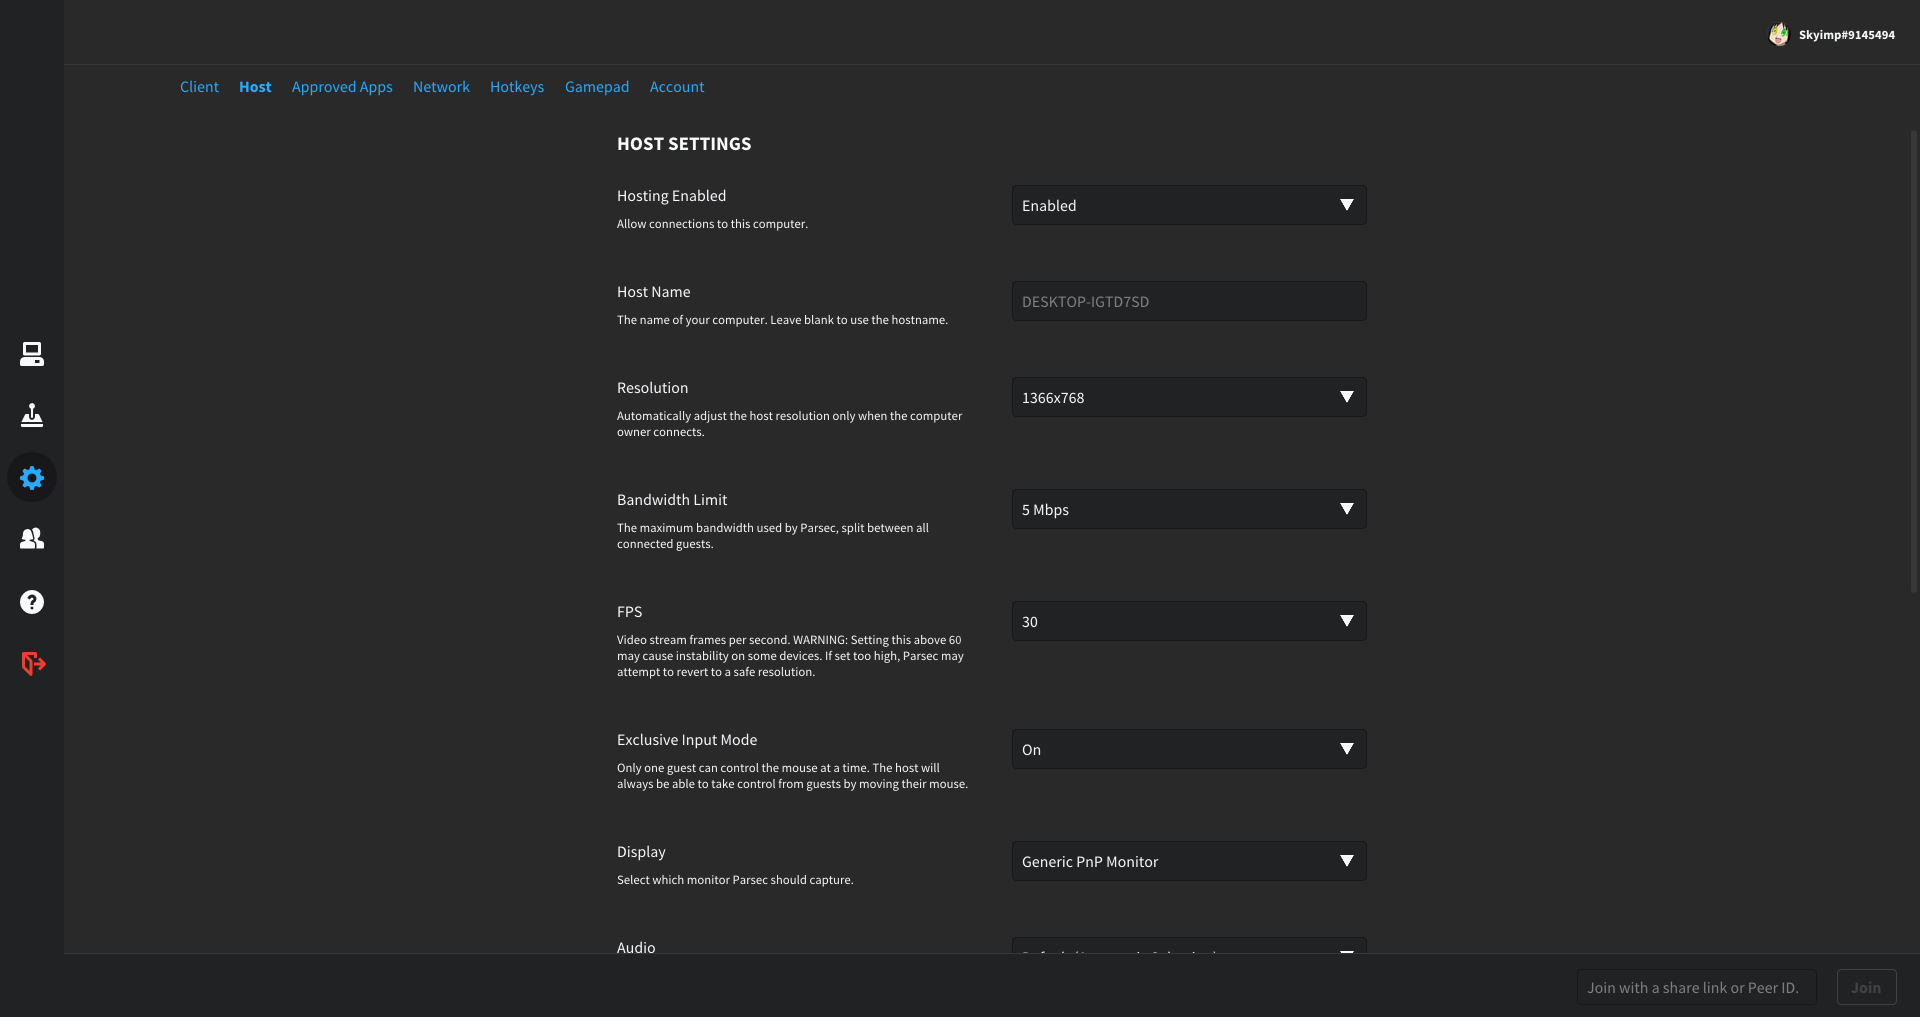The image size is (1920, 1017).
Task: Expand the Bandwidth Limit 5 Mbps dropdown
Action: click(x=1189, y=509)
